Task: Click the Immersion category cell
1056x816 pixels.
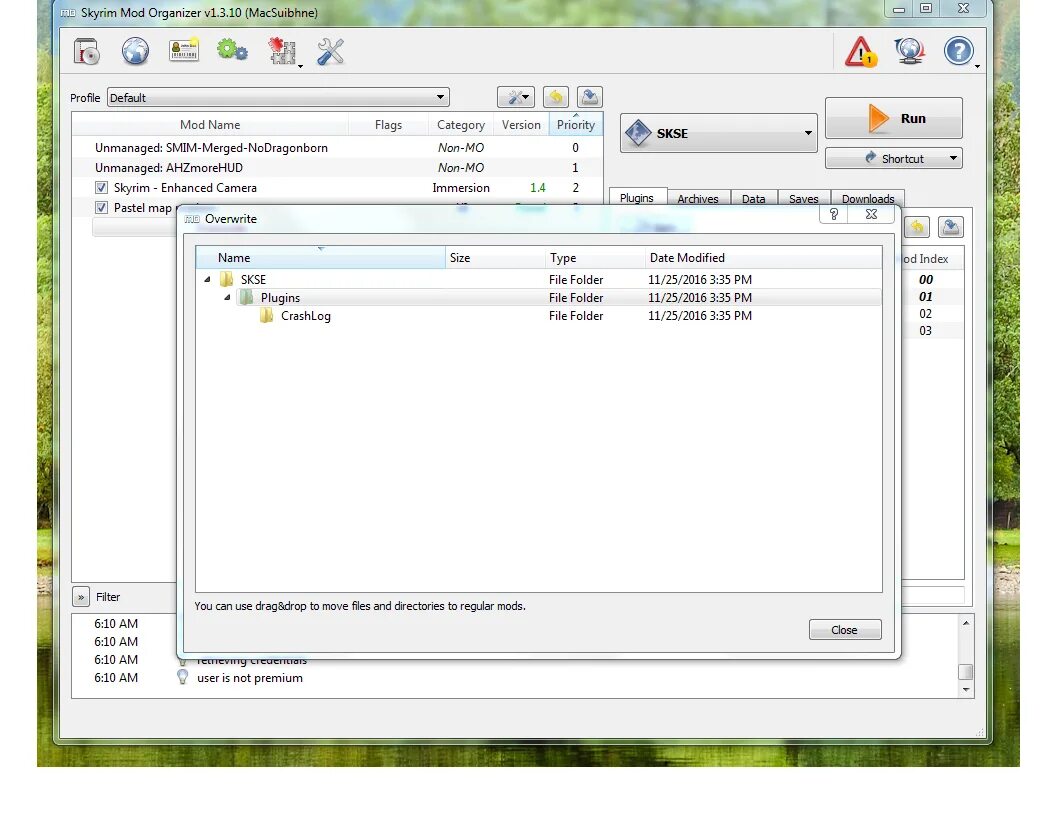Action: pyautogui.click(x=461, y=188)
